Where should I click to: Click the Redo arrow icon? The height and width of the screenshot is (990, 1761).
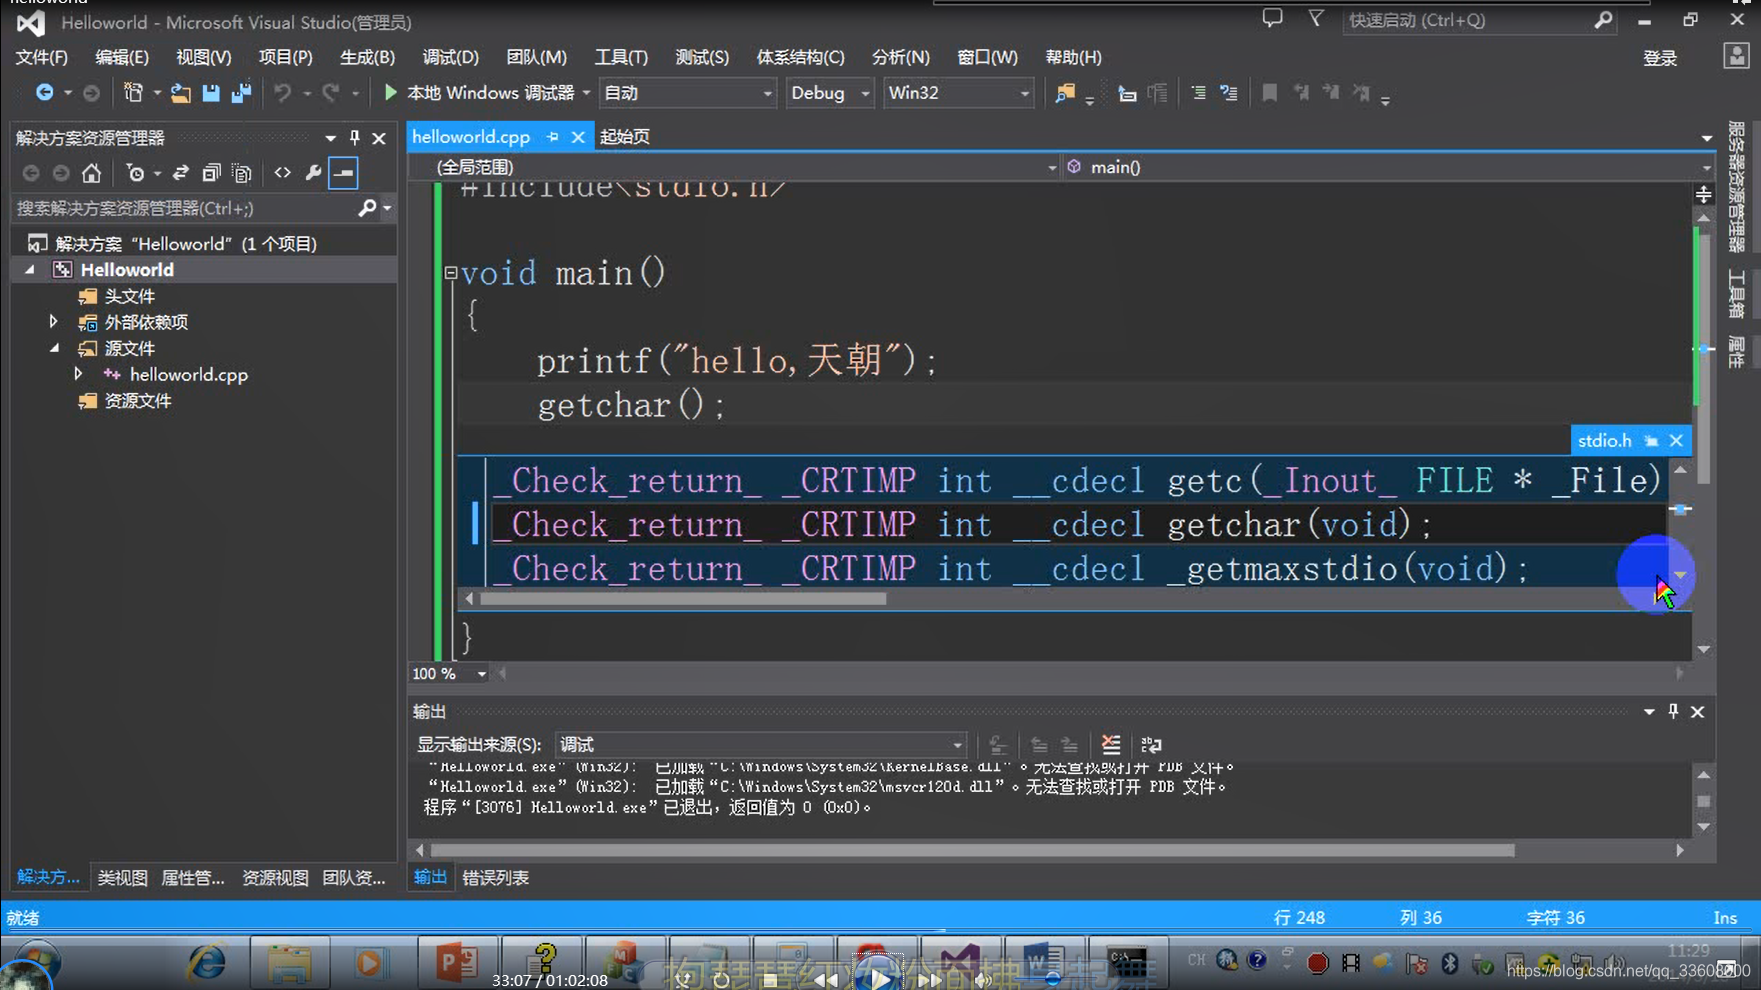pyautogui.click(x=331, y=92)
